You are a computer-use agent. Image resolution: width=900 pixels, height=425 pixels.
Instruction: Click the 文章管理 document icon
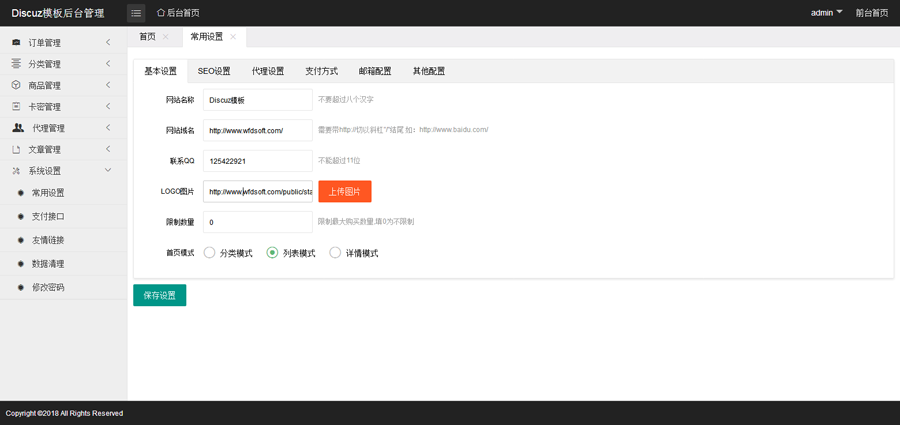click(16, 149)
